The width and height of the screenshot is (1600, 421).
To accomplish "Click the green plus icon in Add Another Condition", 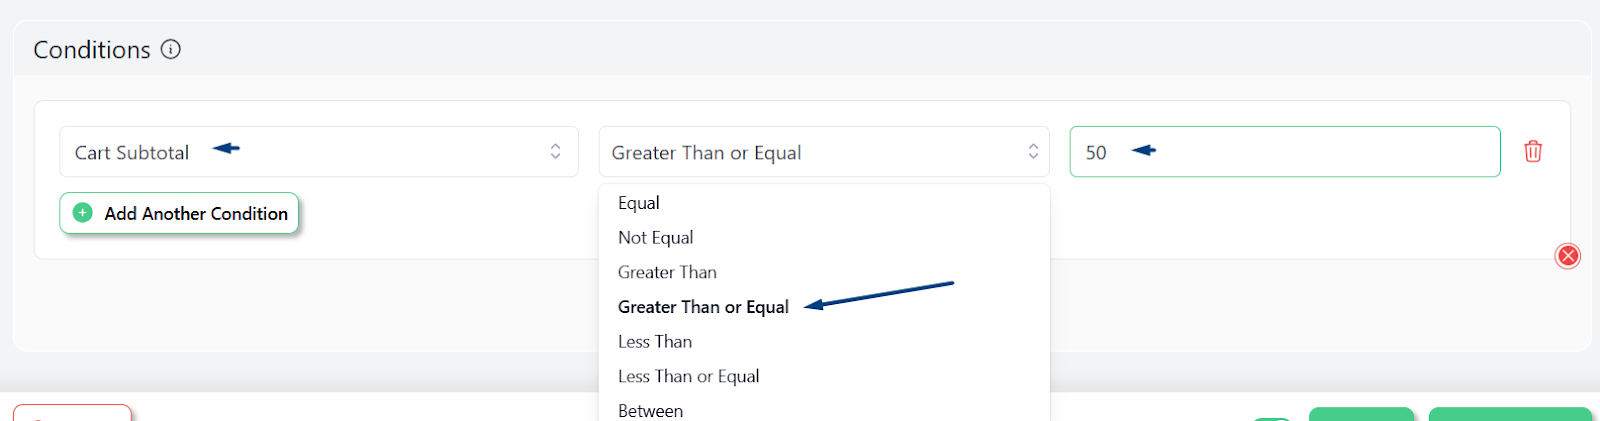I will pyautogui.click(x=83, y=213).
